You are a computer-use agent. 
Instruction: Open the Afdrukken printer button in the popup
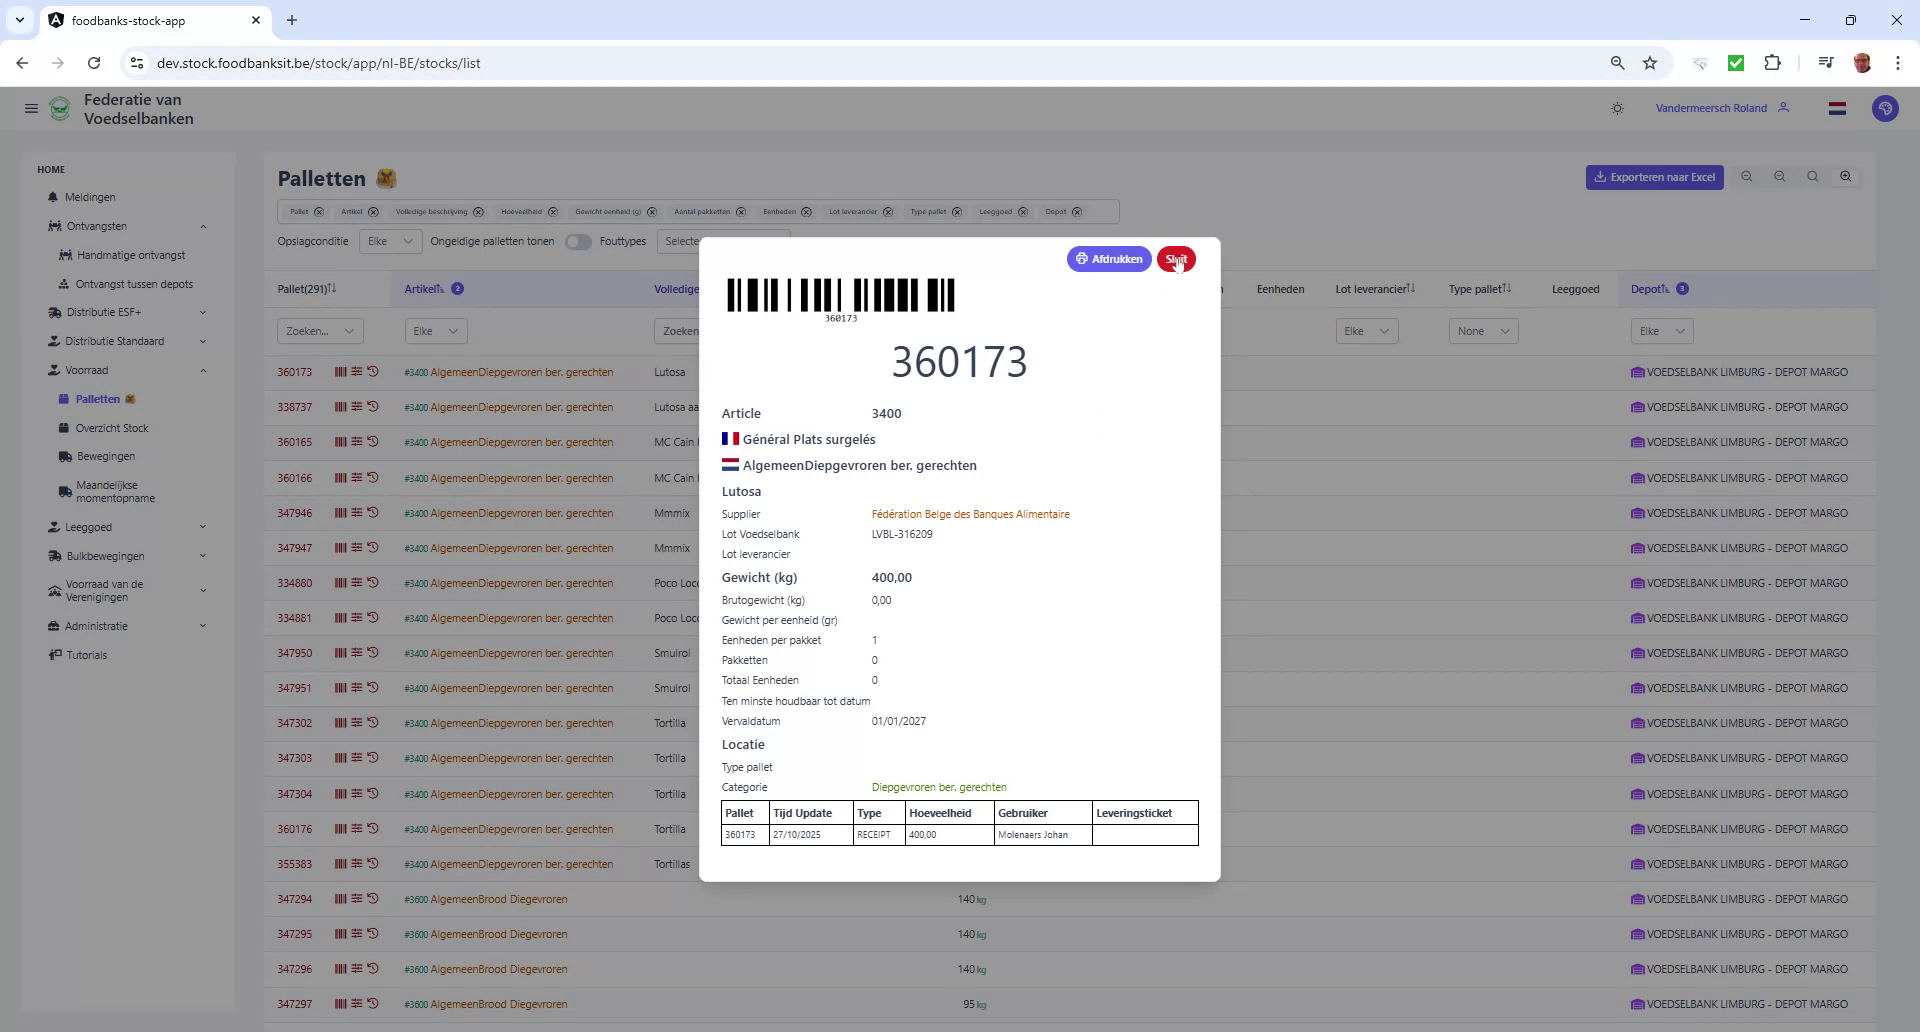tap(1109, 259)
